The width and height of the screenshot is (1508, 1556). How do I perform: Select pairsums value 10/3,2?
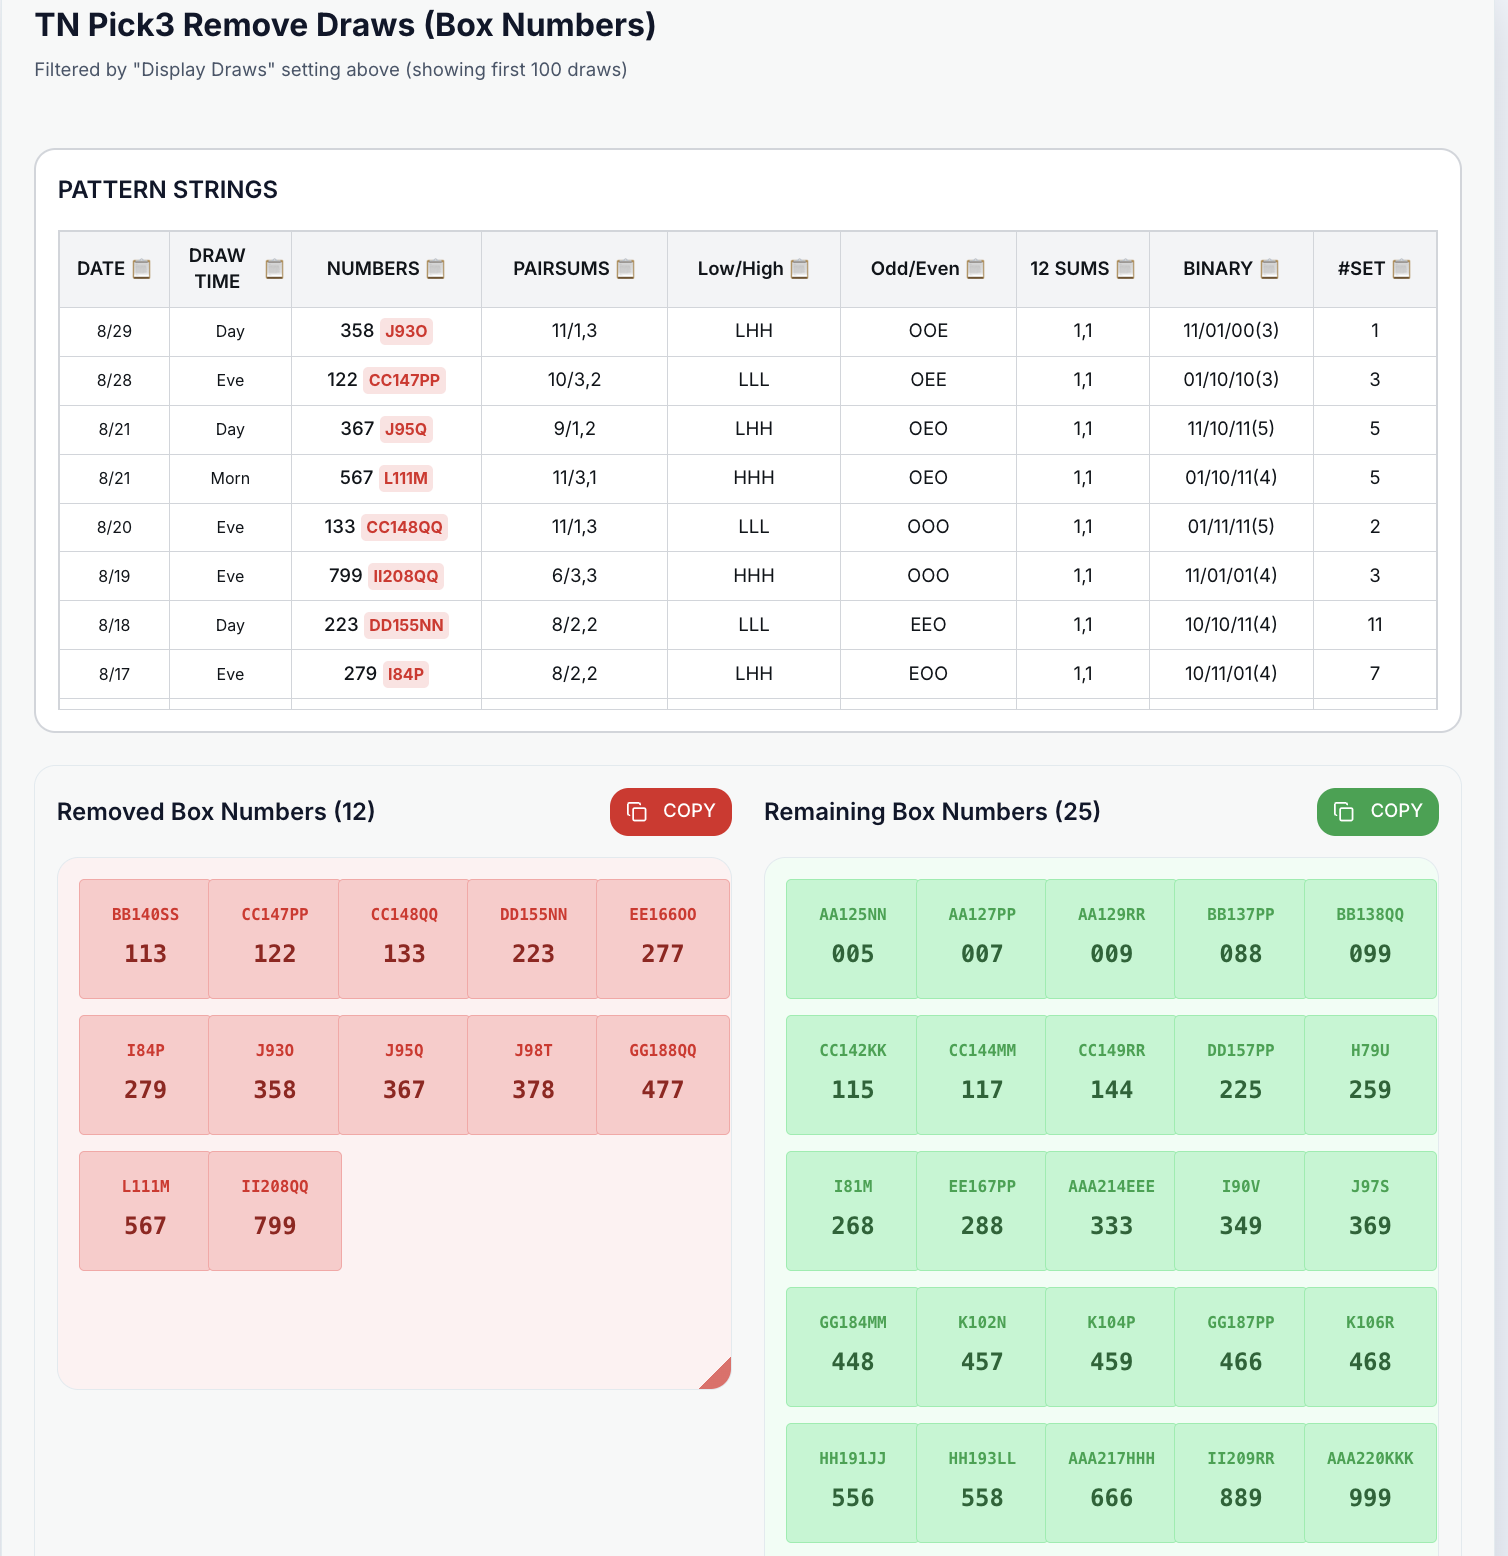[574, 380]
